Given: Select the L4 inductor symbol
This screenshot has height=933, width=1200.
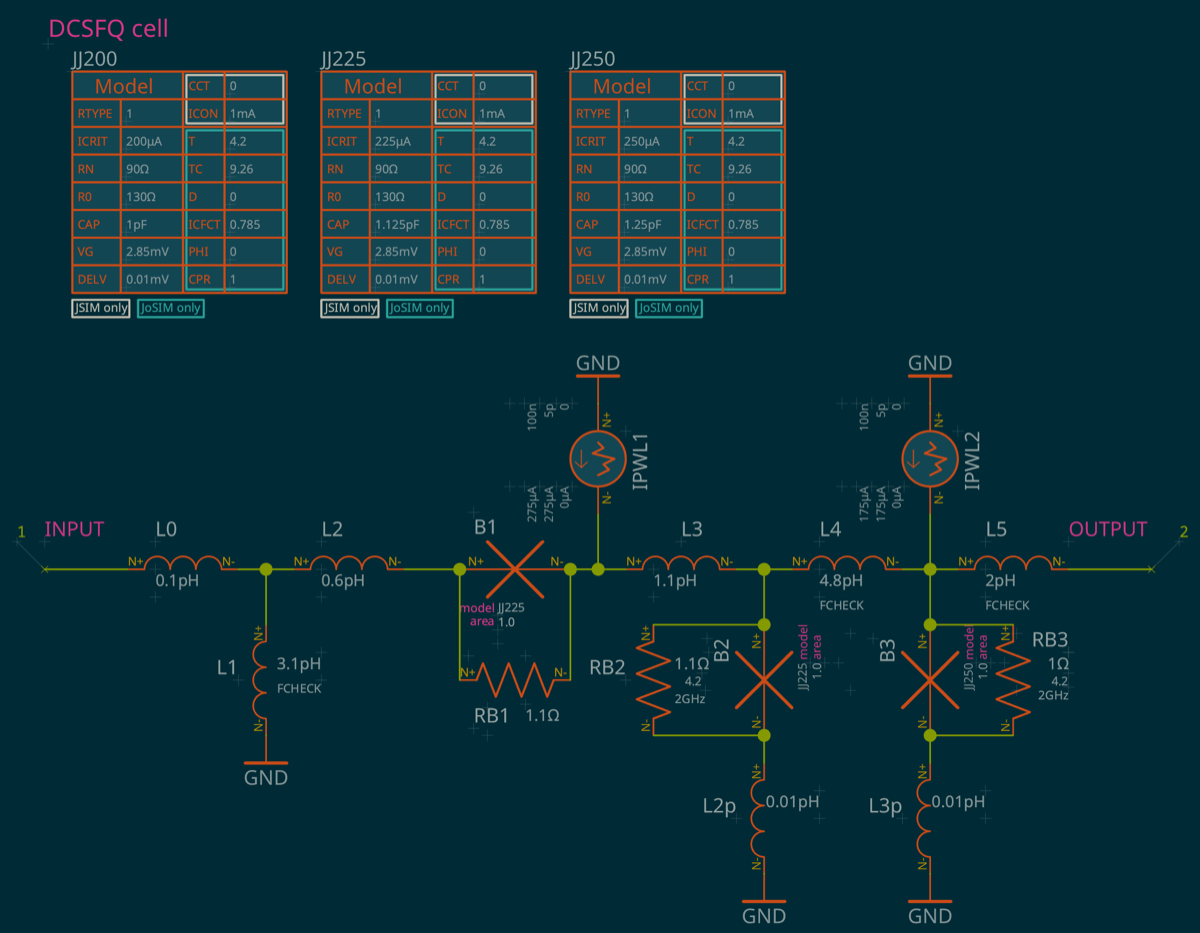Looking at the screenshot, I should click(846, 564).
